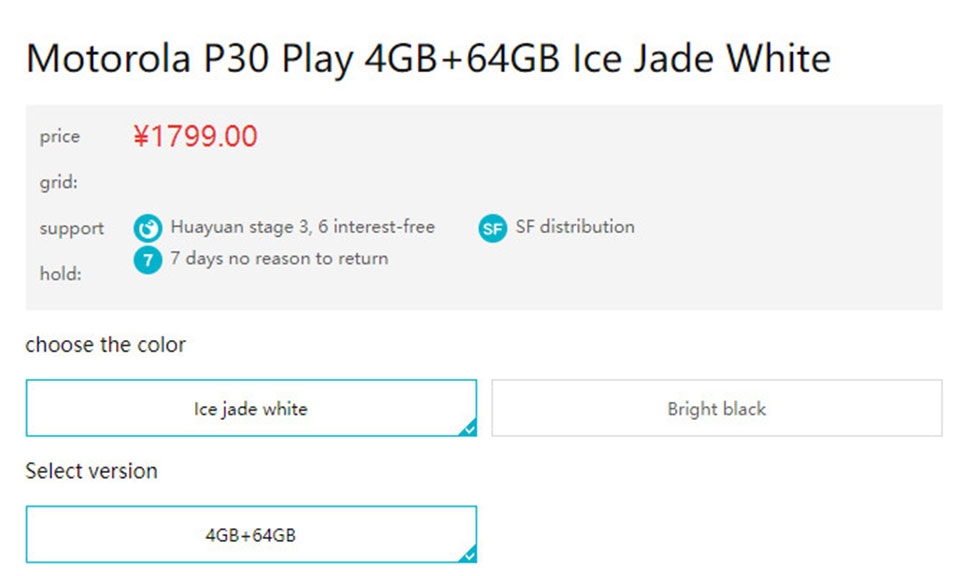Click the checkmark corner on Ice jade white
The width and height of the screenshot is (960, 576).
coord(468,428)
